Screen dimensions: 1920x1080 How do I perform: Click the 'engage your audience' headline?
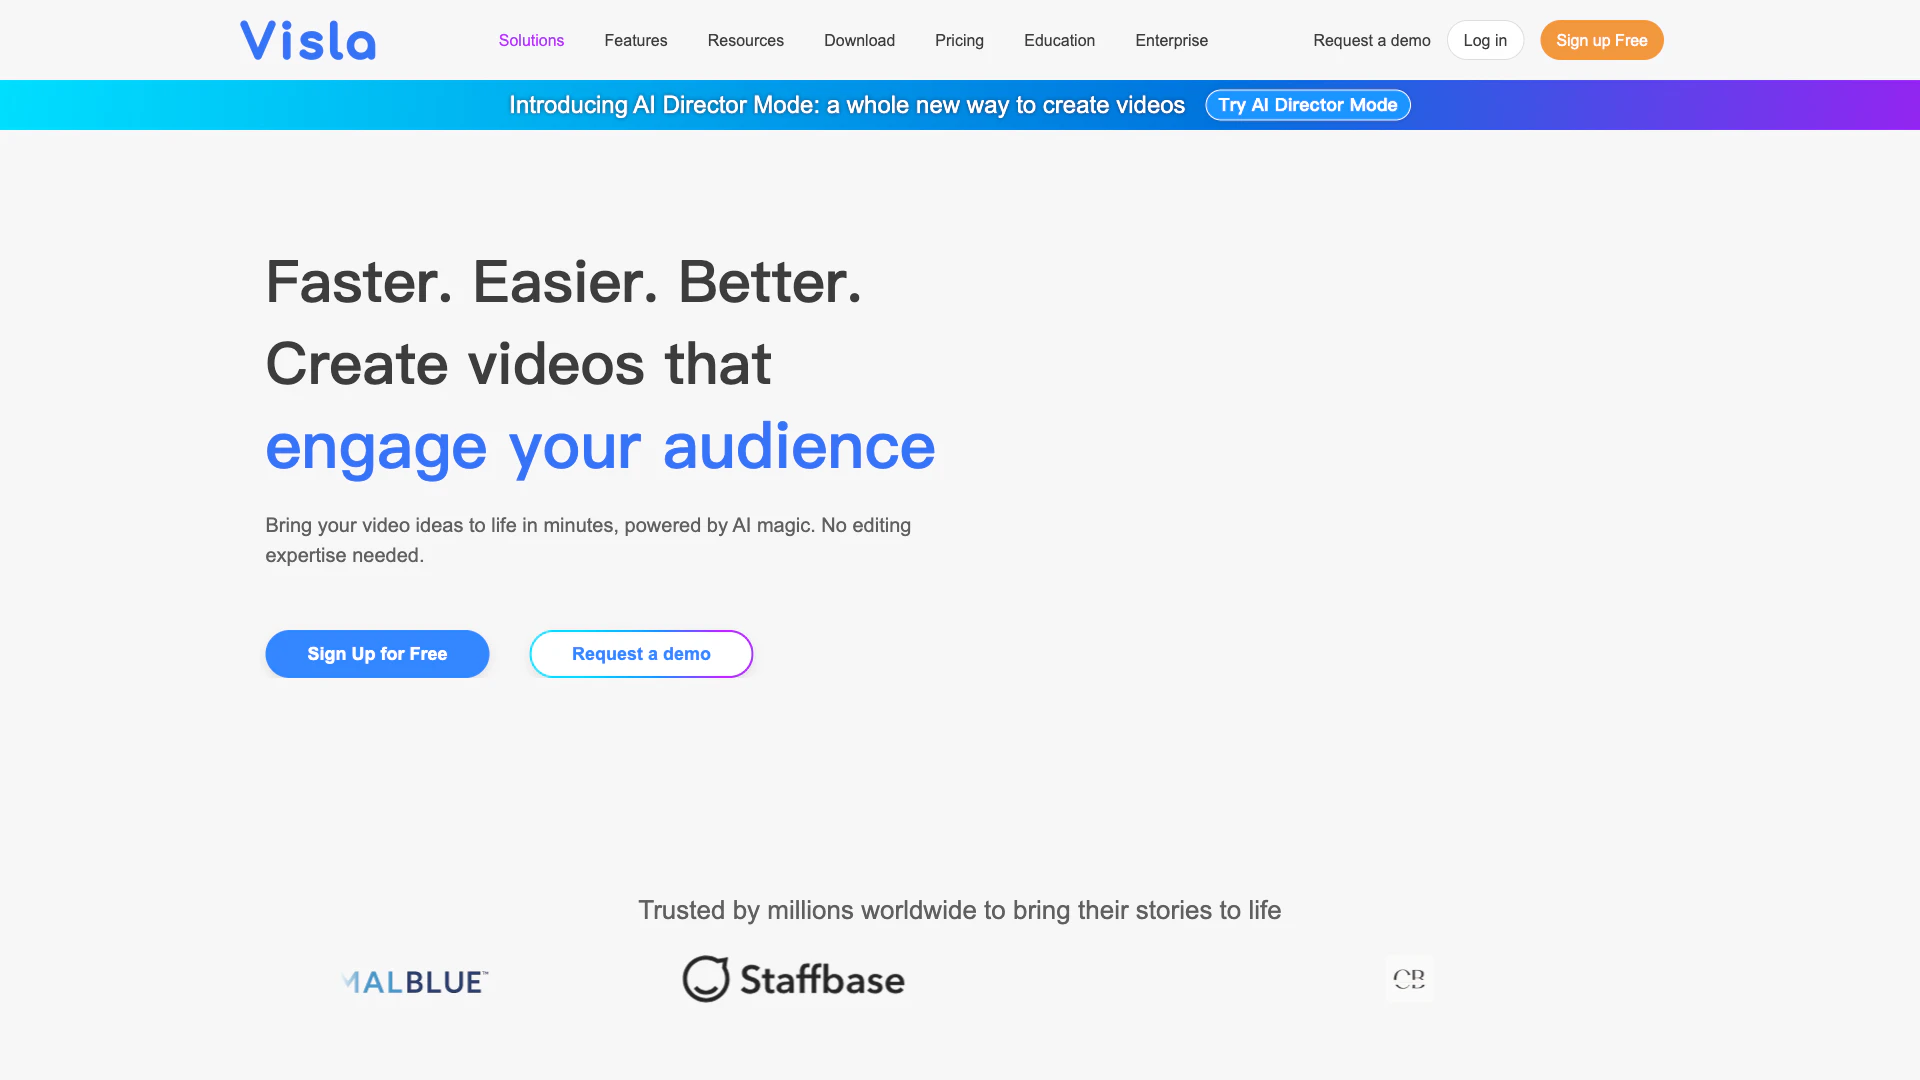[600, 446]
